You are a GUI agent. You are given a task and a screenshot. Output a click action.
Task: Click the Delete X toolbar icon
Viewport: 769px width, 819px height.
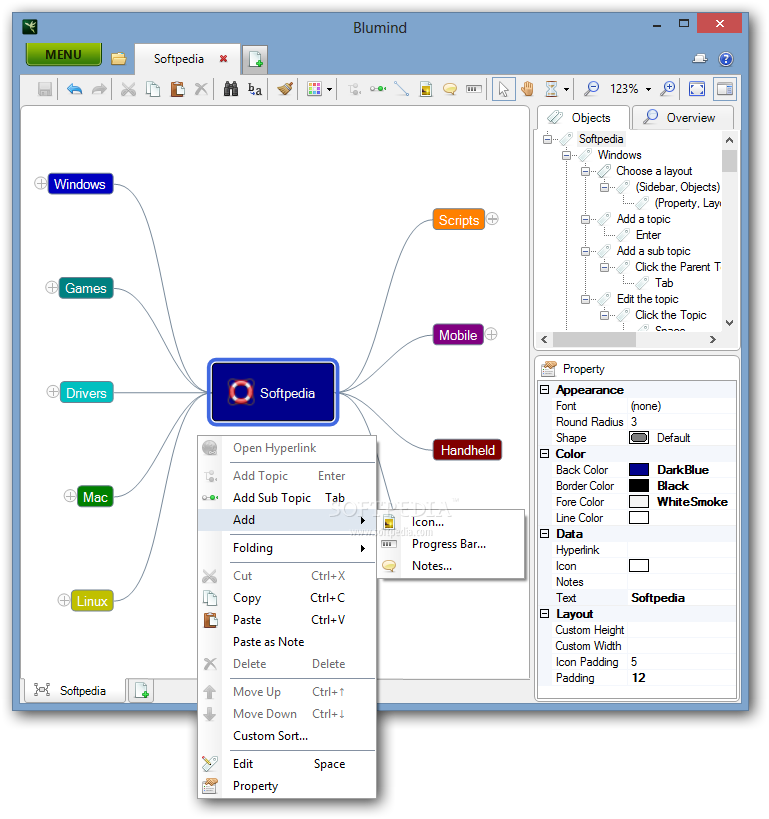tap(201, 89)
